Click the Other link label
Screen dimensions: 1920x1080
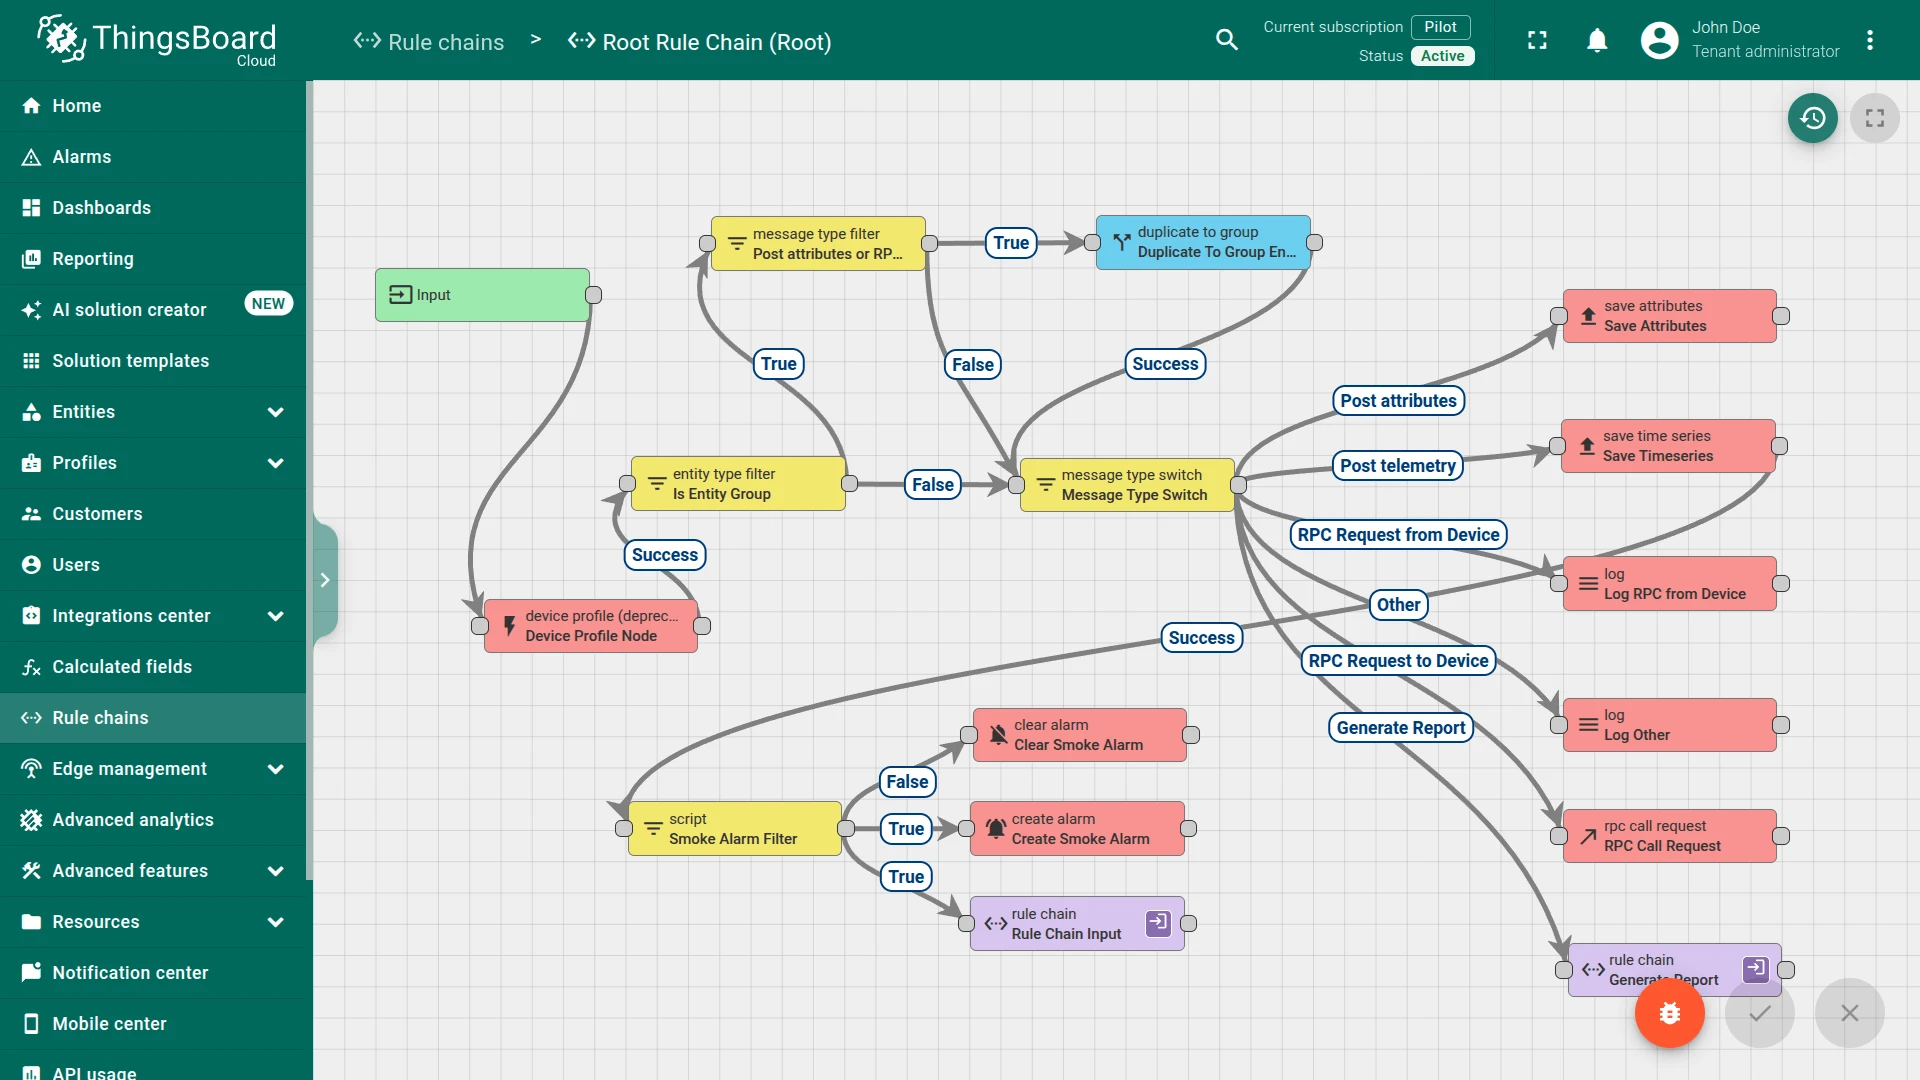coord(1398,605)
